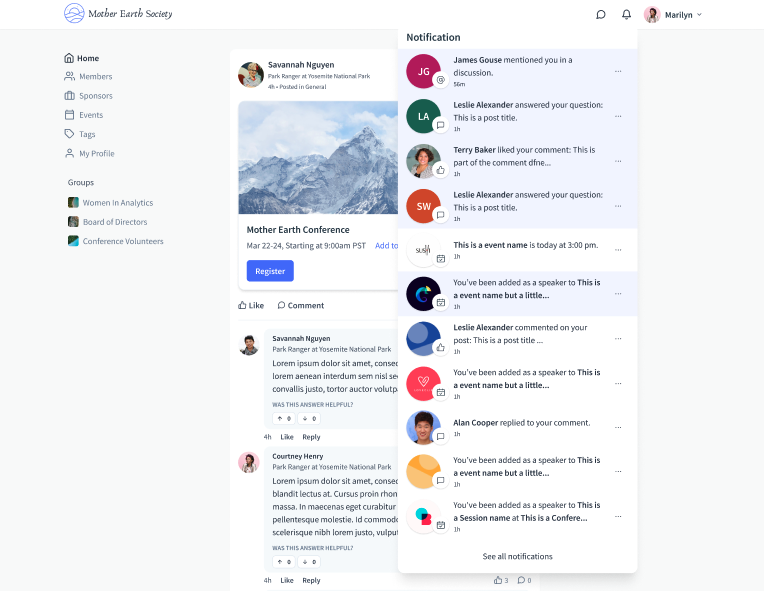Viewport: 764px width, 591px height.
Task: Click the My Profile person icon
Action: 70,153
